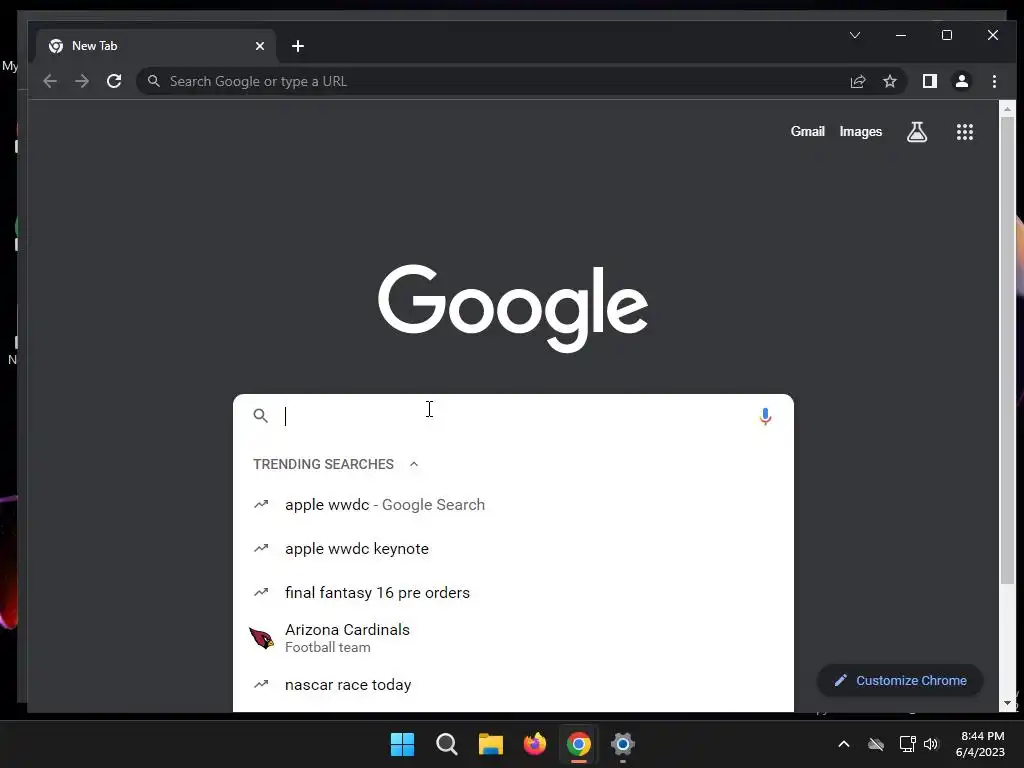Click the Google logo
Image resolution: width=1024 pixels, height=768 pixels.
coord(513,308)
